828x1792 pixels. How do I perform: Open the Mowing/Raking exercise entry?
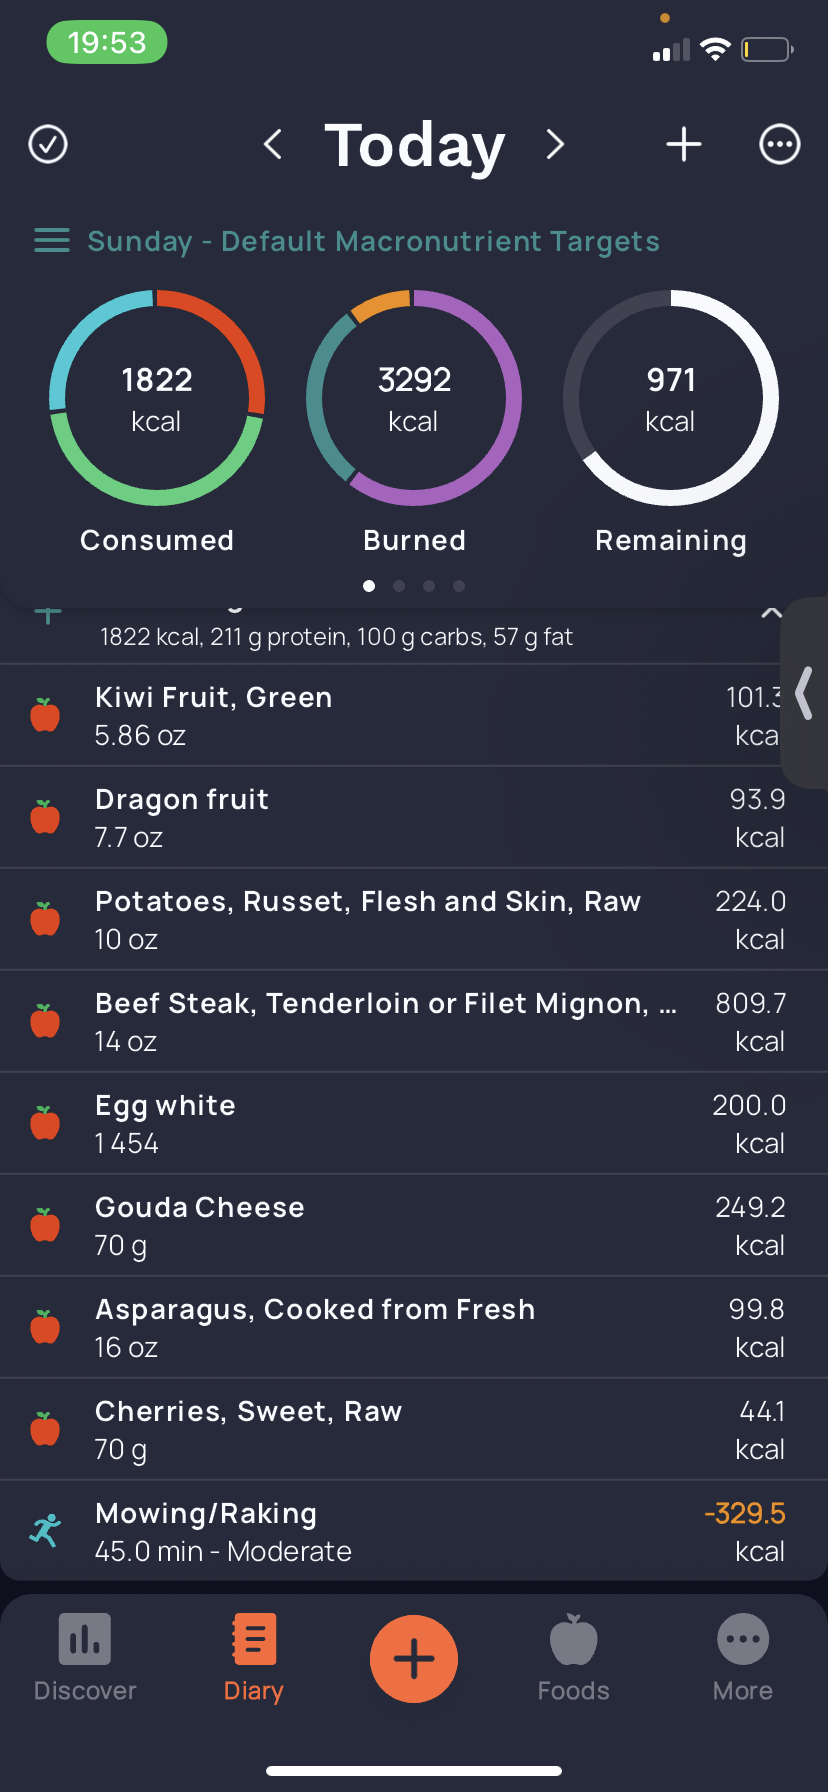[x=414, y=1531]
